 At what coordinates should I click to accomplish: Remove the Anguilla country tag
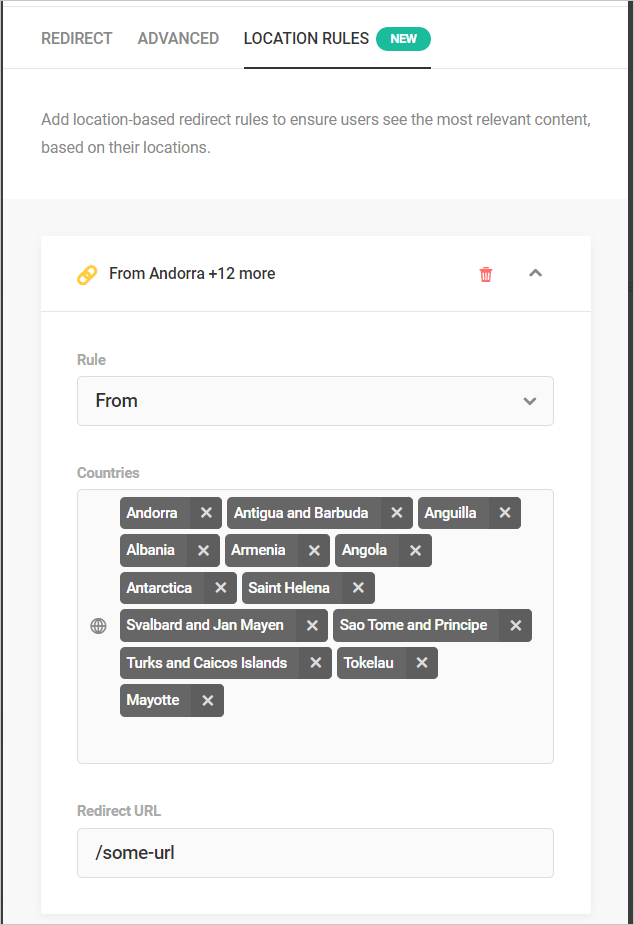[x=505, y=513]
